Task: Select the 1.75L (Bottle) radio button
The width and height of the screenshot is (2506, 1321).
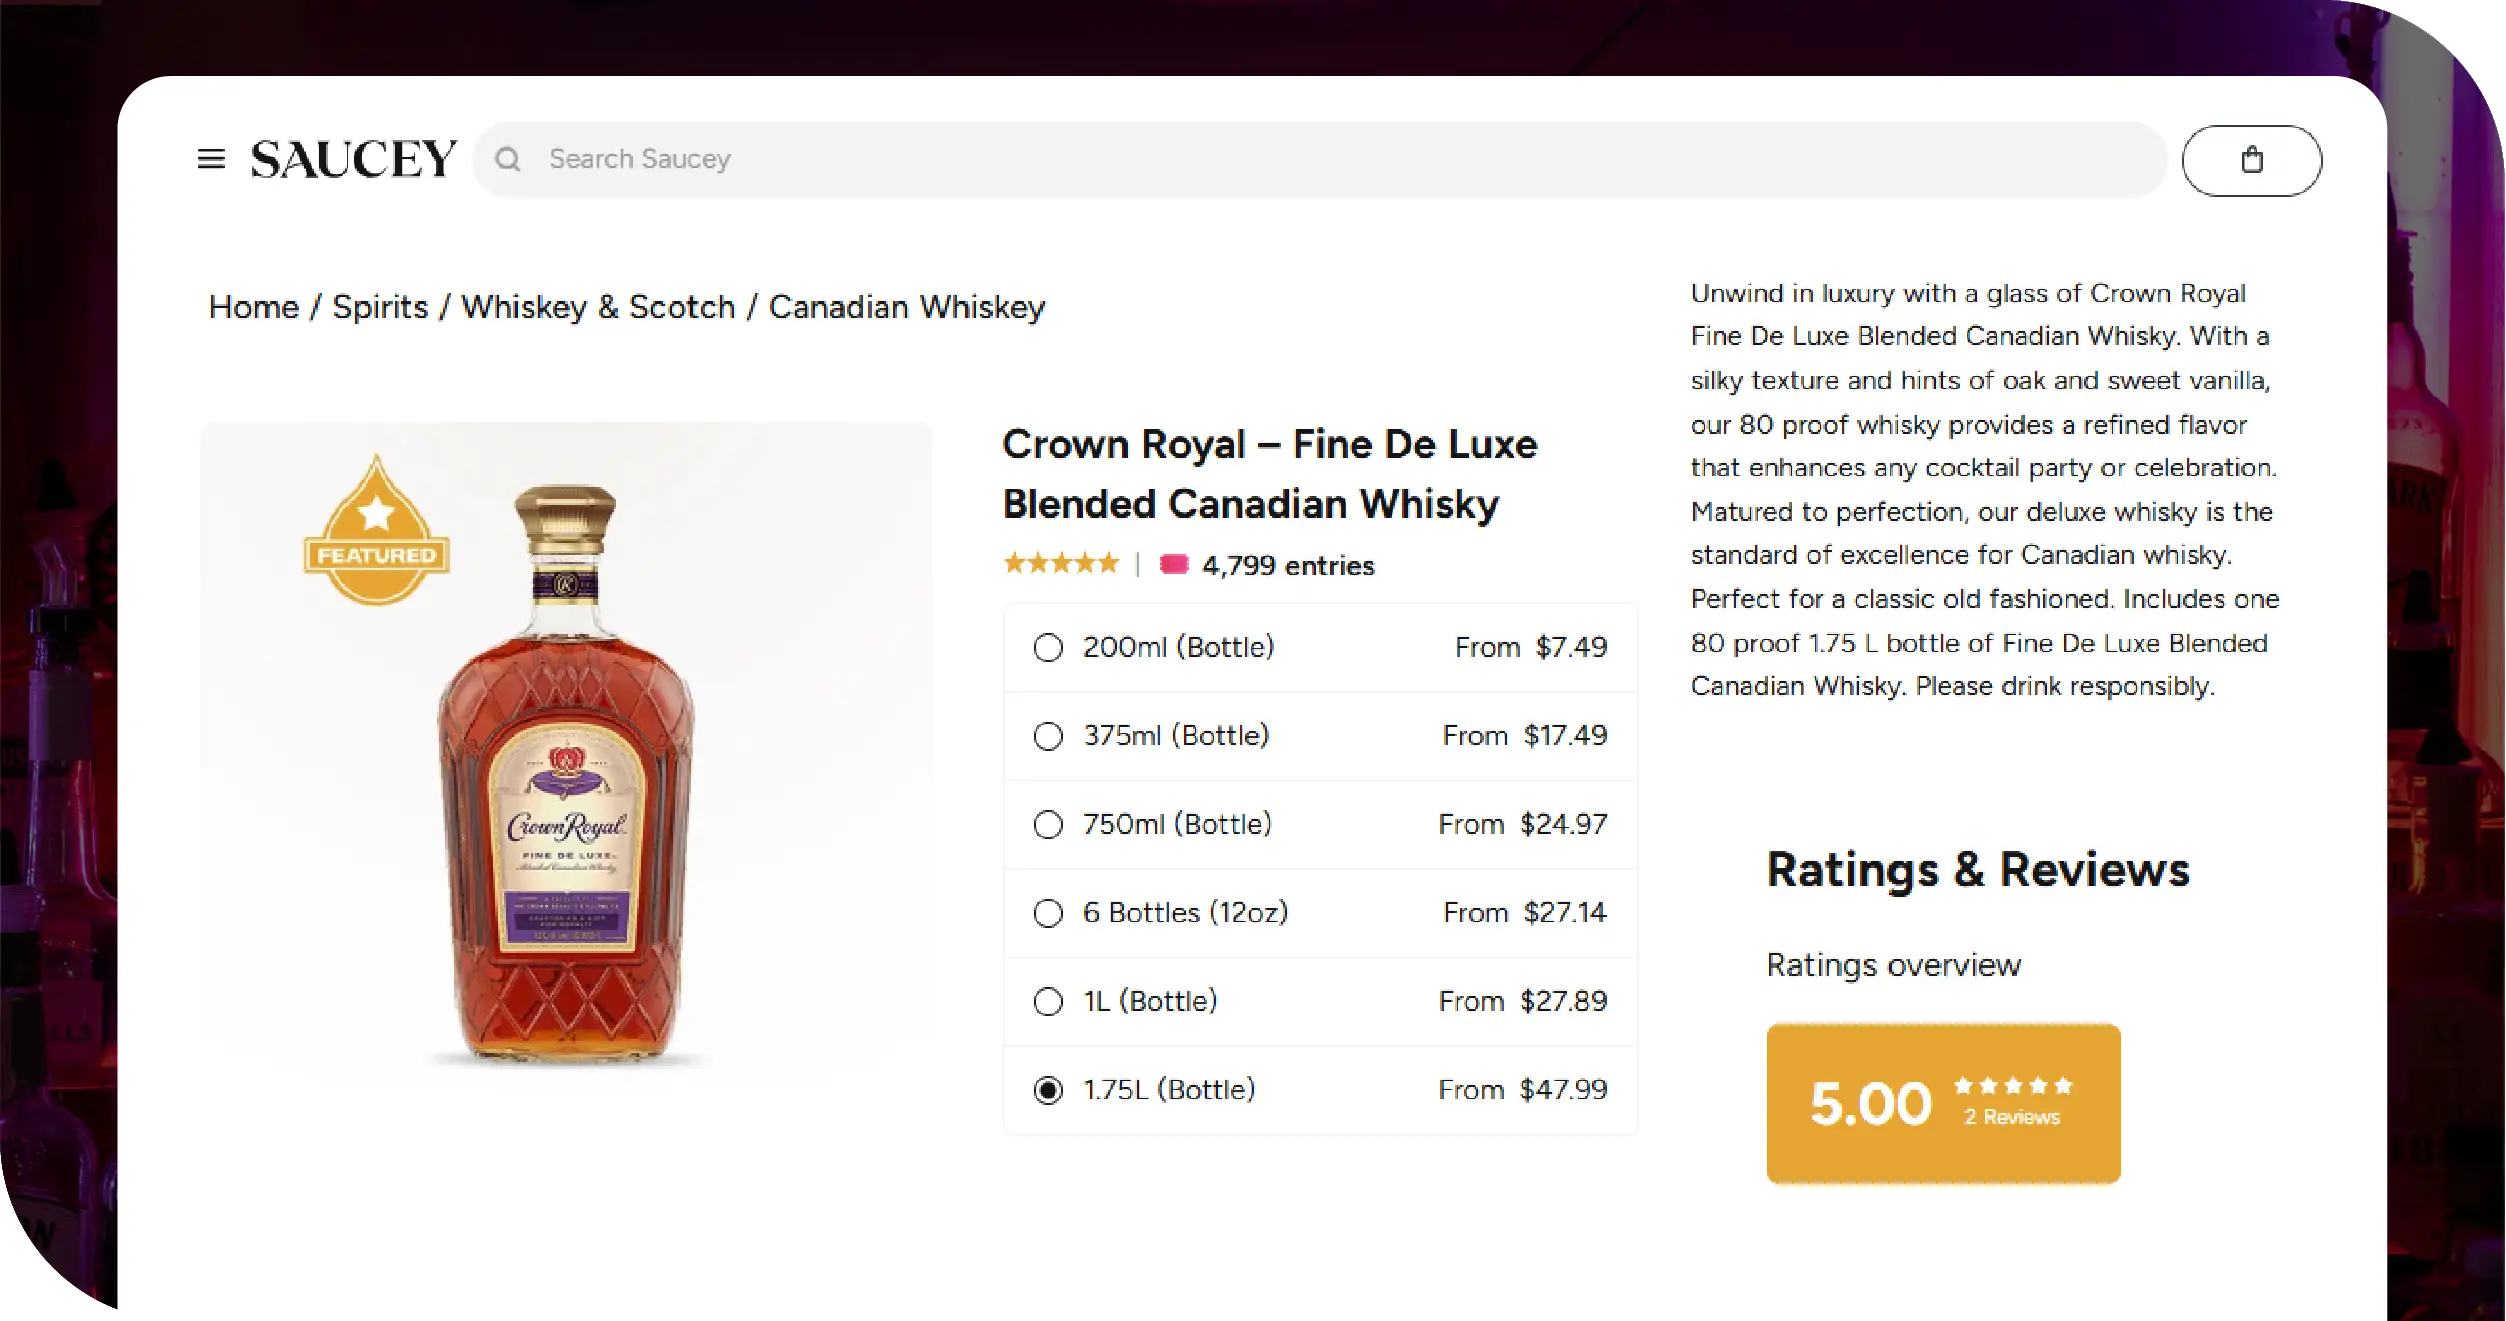Action: (1048, 1090)
